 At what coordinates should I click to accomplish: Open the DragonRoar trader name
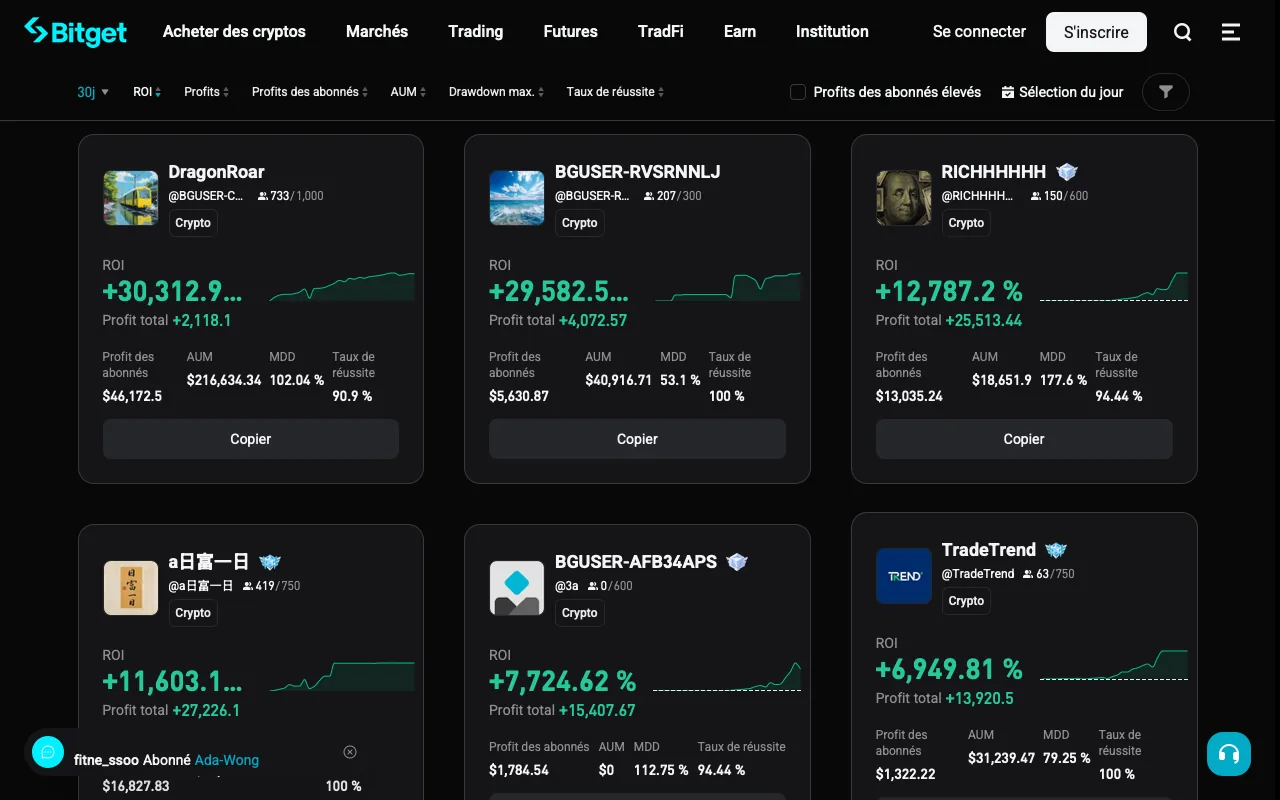coord(216,172)
